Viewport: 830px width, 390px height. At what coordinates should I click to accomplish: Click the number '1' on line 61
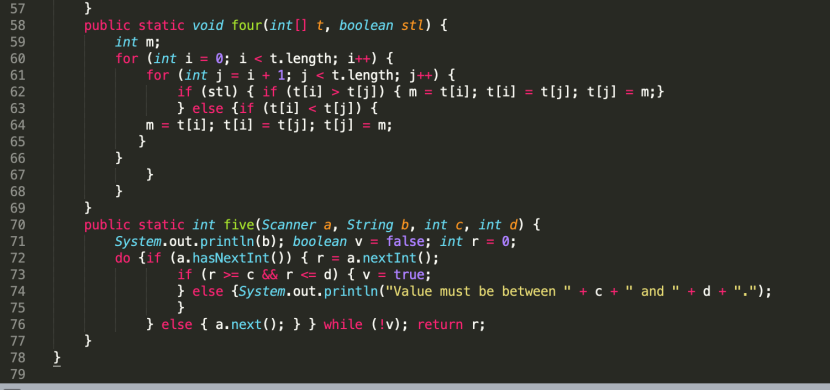point(281,75)
